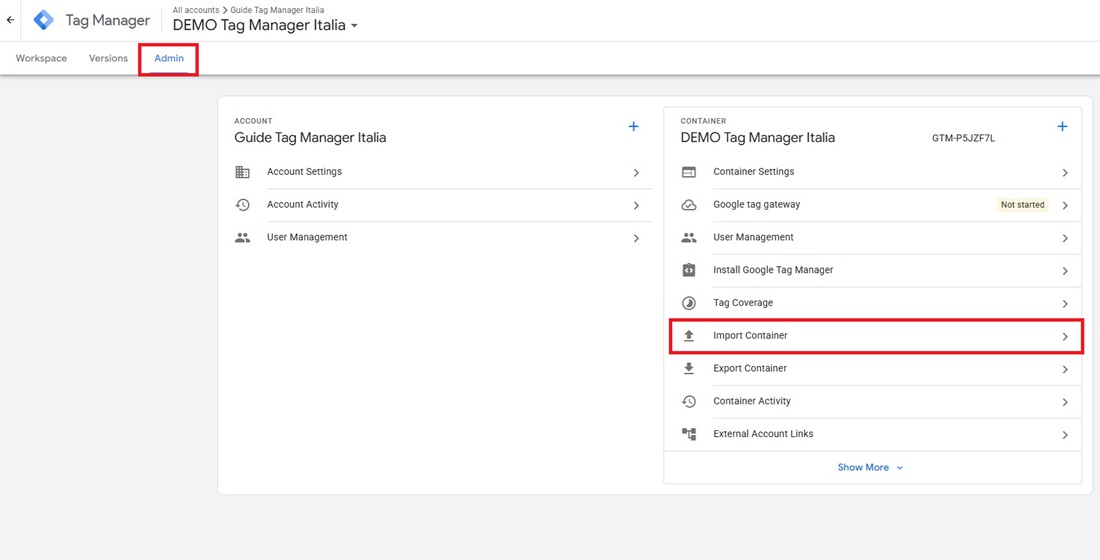Switch to the Versions tab

pyautogui.click(x=108, y=58)
